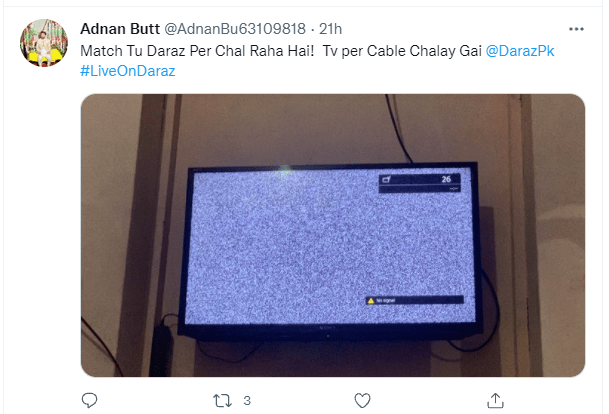This screenshot has height=414, width=609.
Task: Open the share tweet icon
Action: tap(495, 400)
